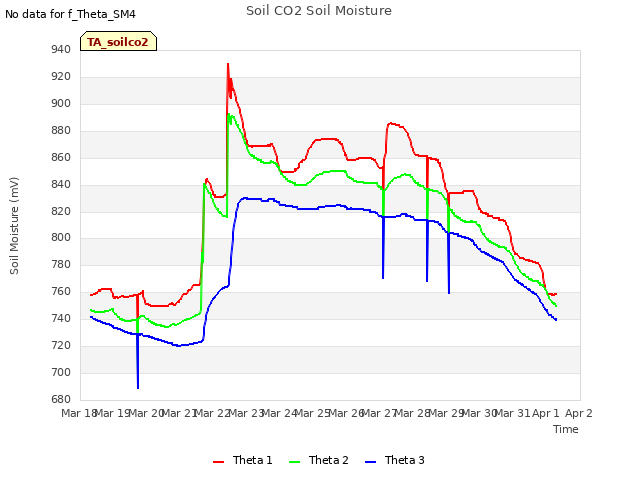Click the Mar 18 x-axis label
This screenshot has width=640, height=480.
79,413
